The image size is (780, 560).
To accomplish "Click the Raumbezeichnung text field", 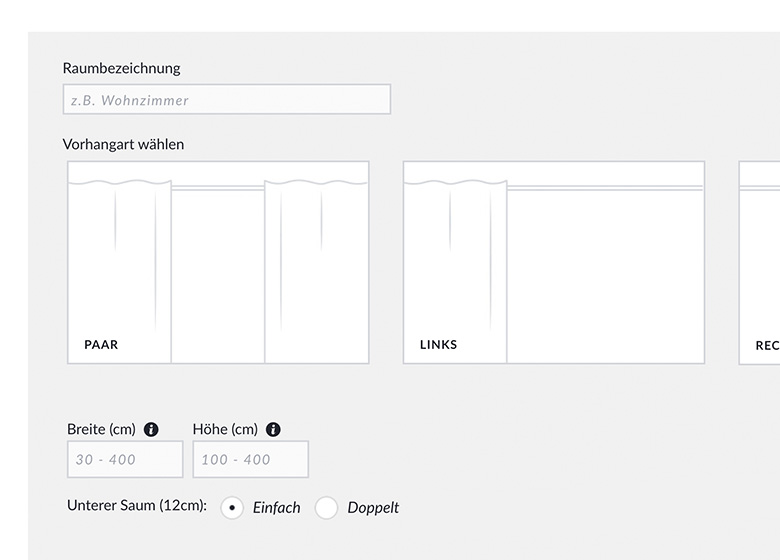I will click(x=227, y=99).
